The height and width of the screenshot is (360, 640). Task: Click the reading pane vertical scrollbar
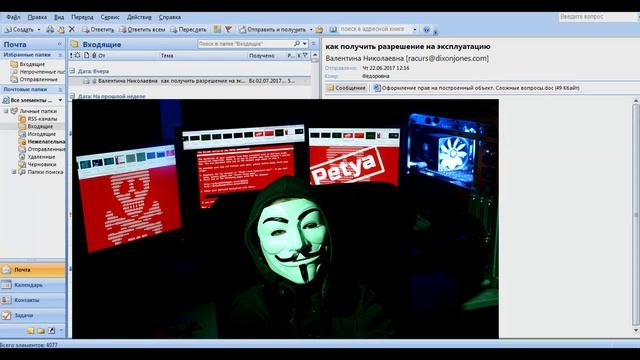coord(636,216)
